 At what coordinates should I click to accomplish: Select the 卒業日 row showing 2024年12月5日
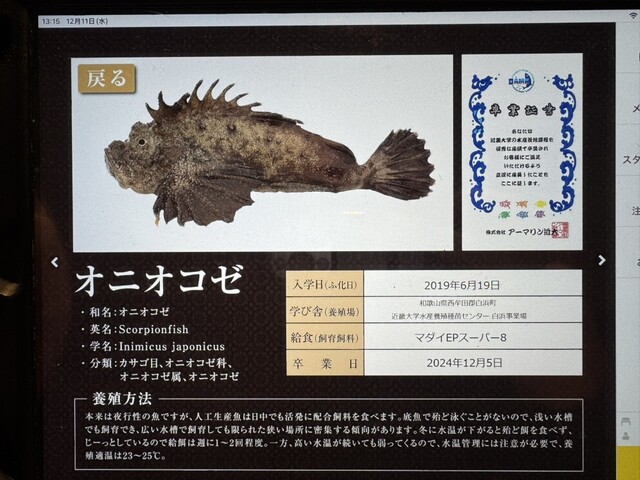(433, 363)
